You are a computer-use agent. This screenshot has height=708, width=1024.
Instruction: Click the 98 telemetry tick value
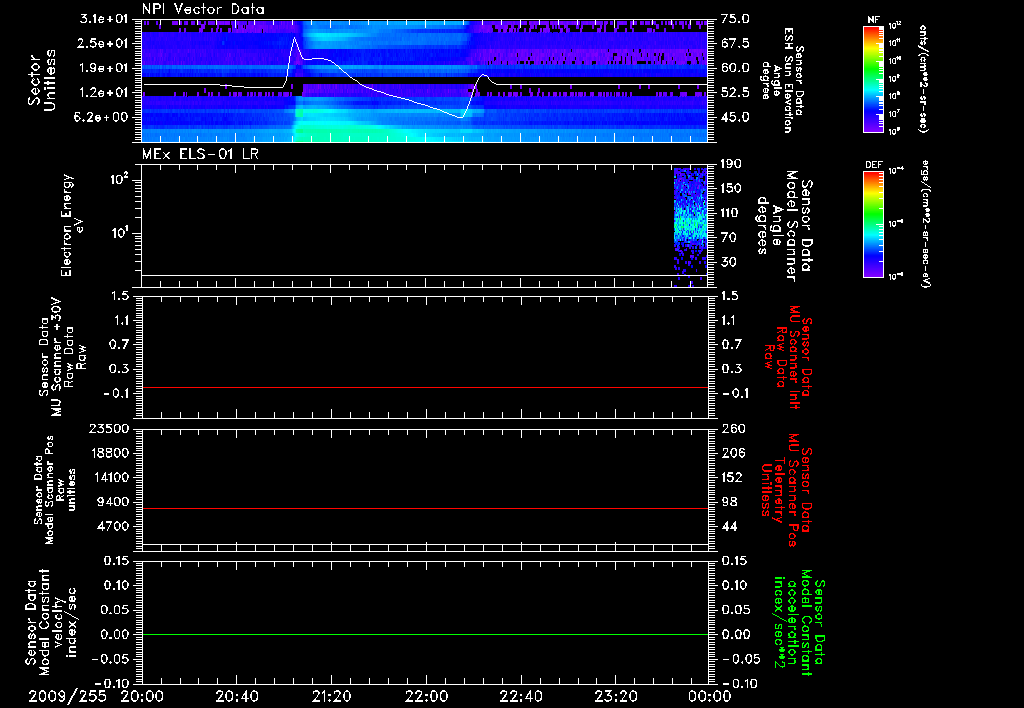[x=729, y=502]
